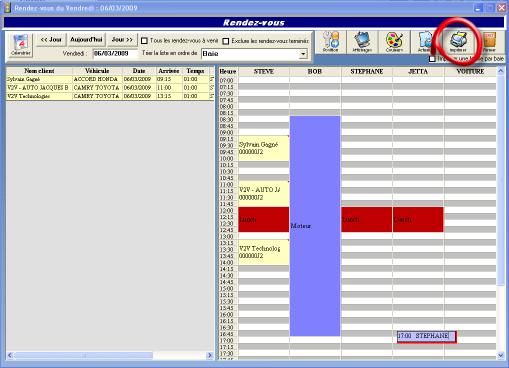Select the red Lunch block under STEVE
The image size is (509, 368).
(x=264, y=219)
